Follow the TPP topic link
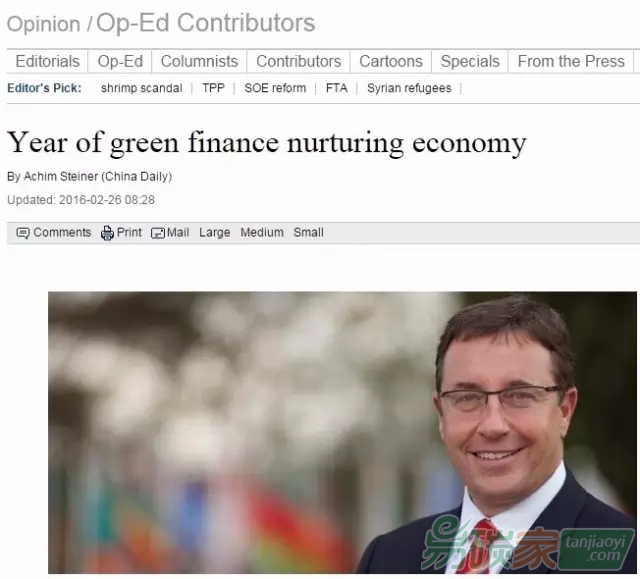Screen dimensions: 640x579 pyautogui.click(x=213, y=88)
